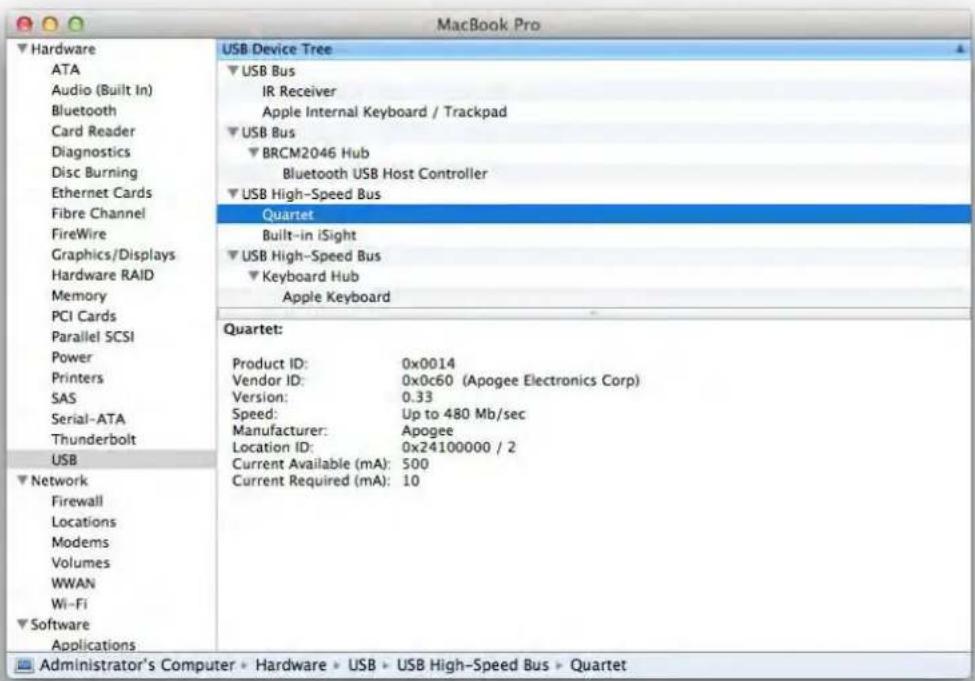Screen dimensions: 975x681
Task: Select PCI Cards in sidebar
Action: 84,316
